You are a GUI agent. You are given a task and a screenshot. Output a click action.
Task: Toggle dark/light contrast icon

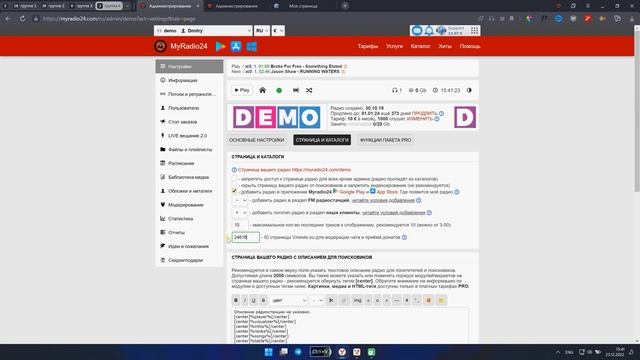(469, 90)
